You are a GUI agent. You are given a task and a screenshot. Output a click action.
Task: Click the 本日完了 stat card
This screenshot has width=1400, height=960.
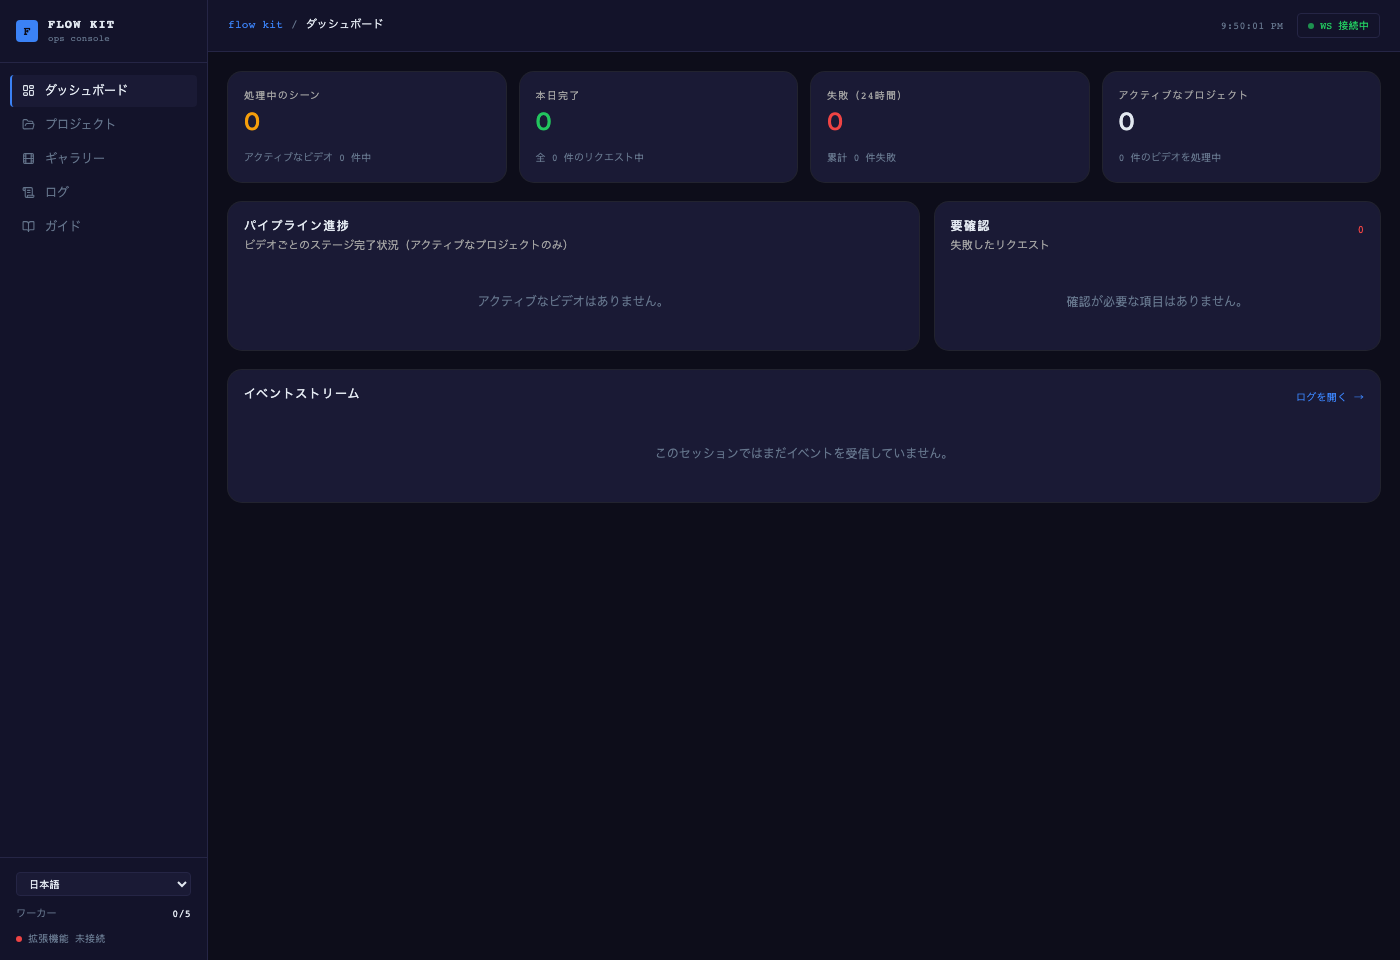pos(658,127)
